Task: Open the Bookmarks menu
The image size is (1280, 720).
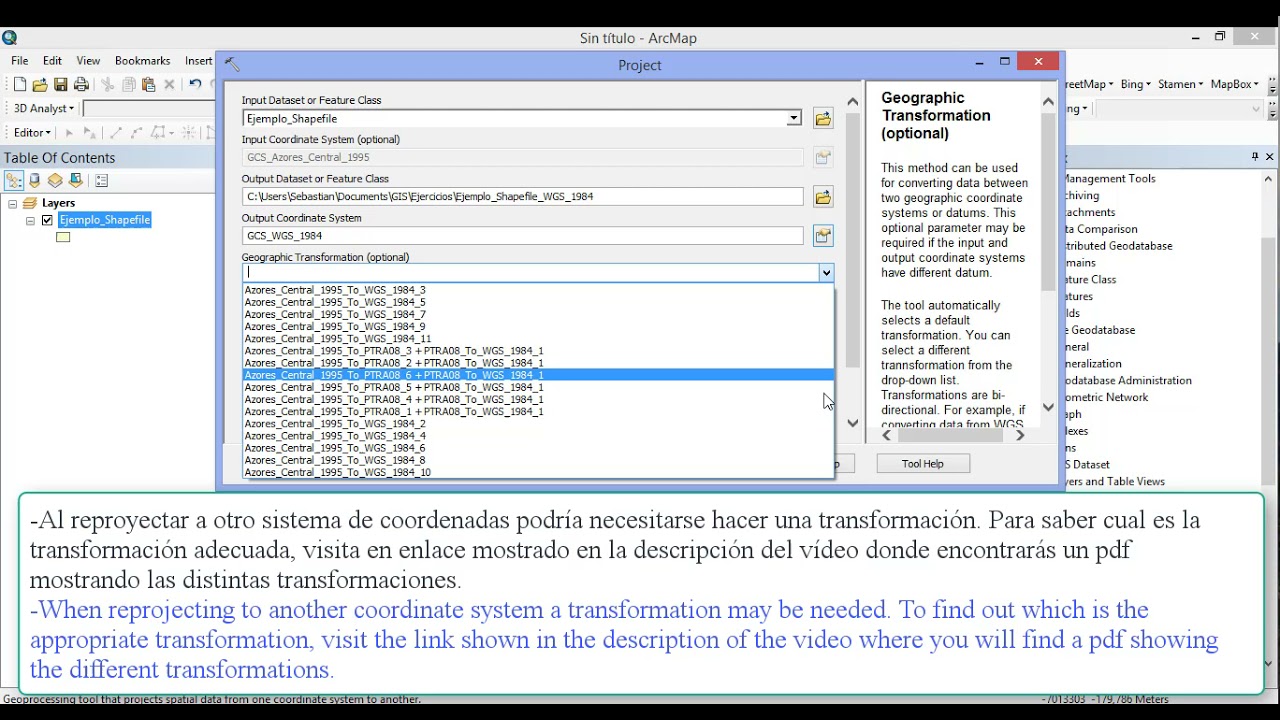Action: pos(142,61)
